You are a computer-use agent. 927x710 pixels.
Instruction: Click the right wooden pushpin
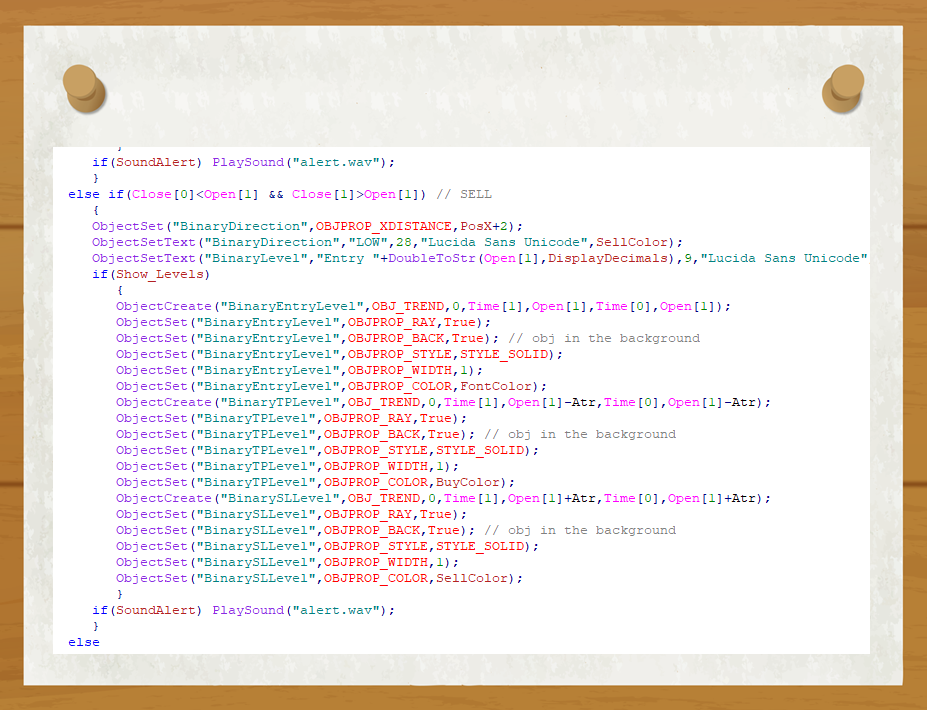click(x=844, y=88)
